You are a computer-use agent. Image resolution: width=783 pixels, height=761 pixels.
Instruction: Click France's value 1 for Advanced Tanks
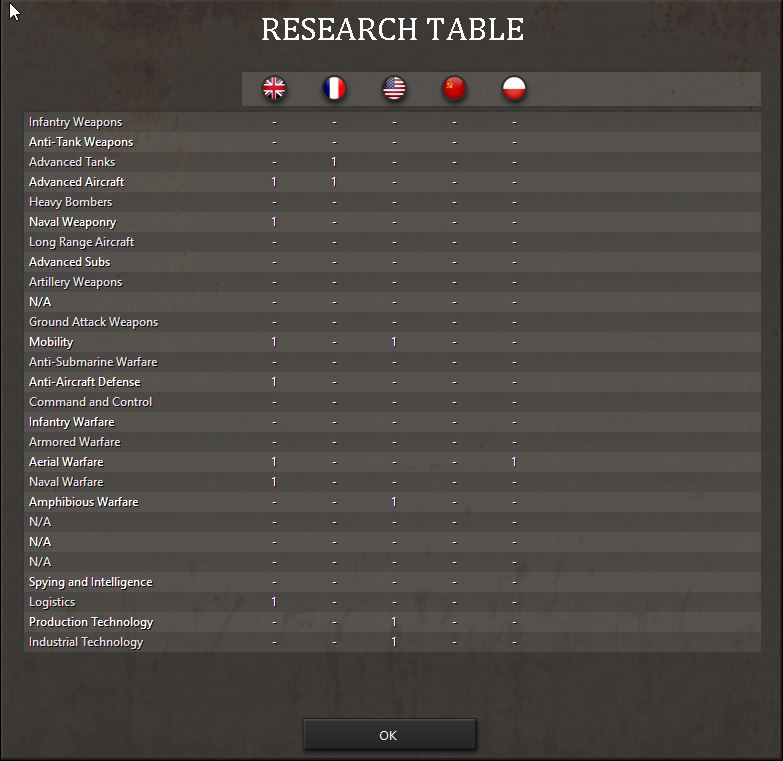[x=334, y=162]
